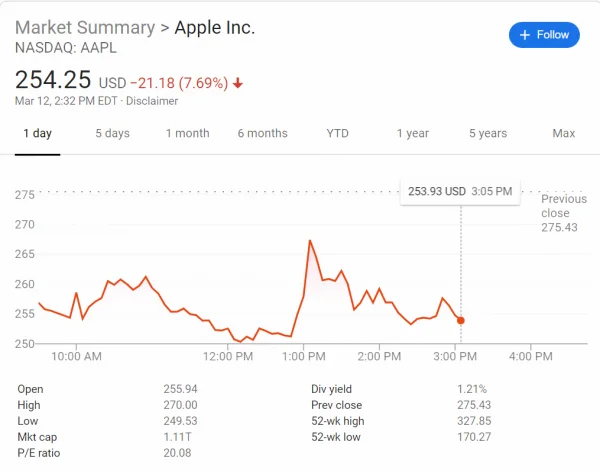Click the 10:00 AM axis label
The height and width of the screenshot is (471, 600).
point(77,356)
